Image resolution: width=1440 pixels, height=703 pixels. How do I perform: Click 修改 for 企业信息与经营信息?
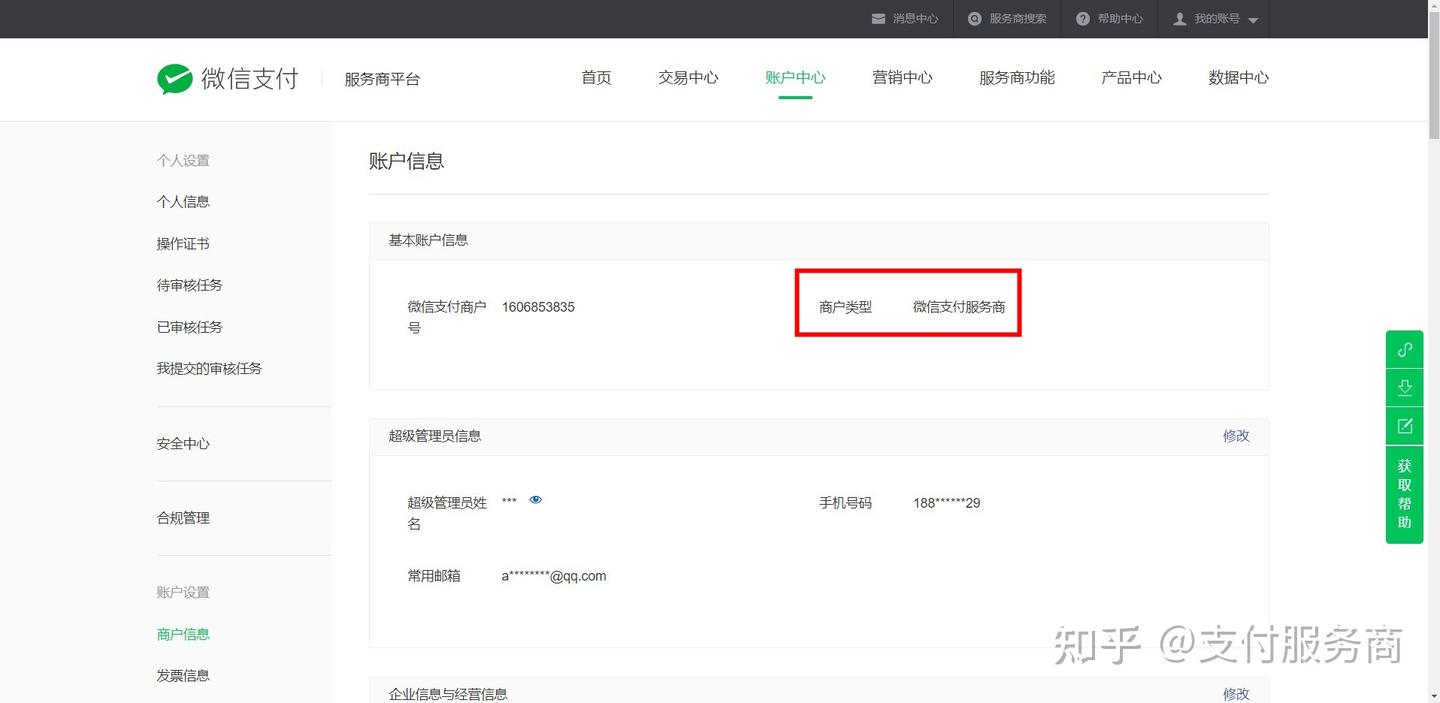point(1236,694)
